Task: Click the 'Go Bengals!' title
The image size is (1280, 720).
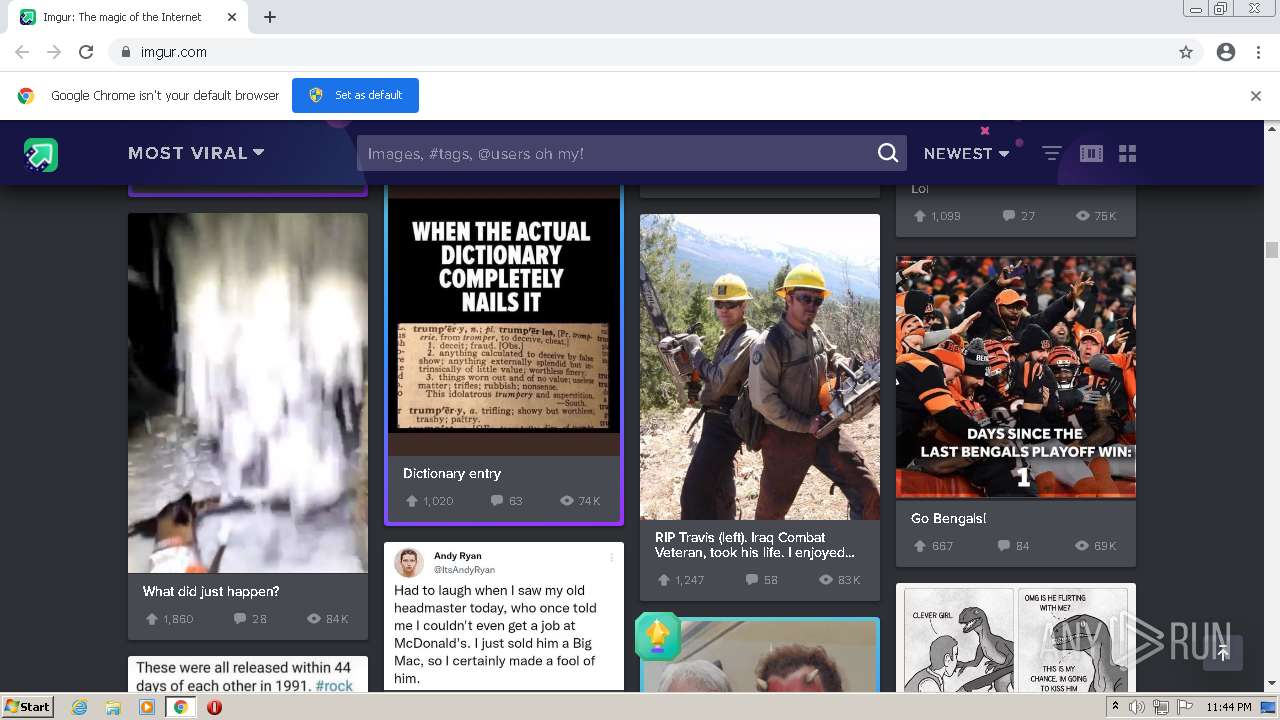Action: pyautogui.click(x=948, y=518)
